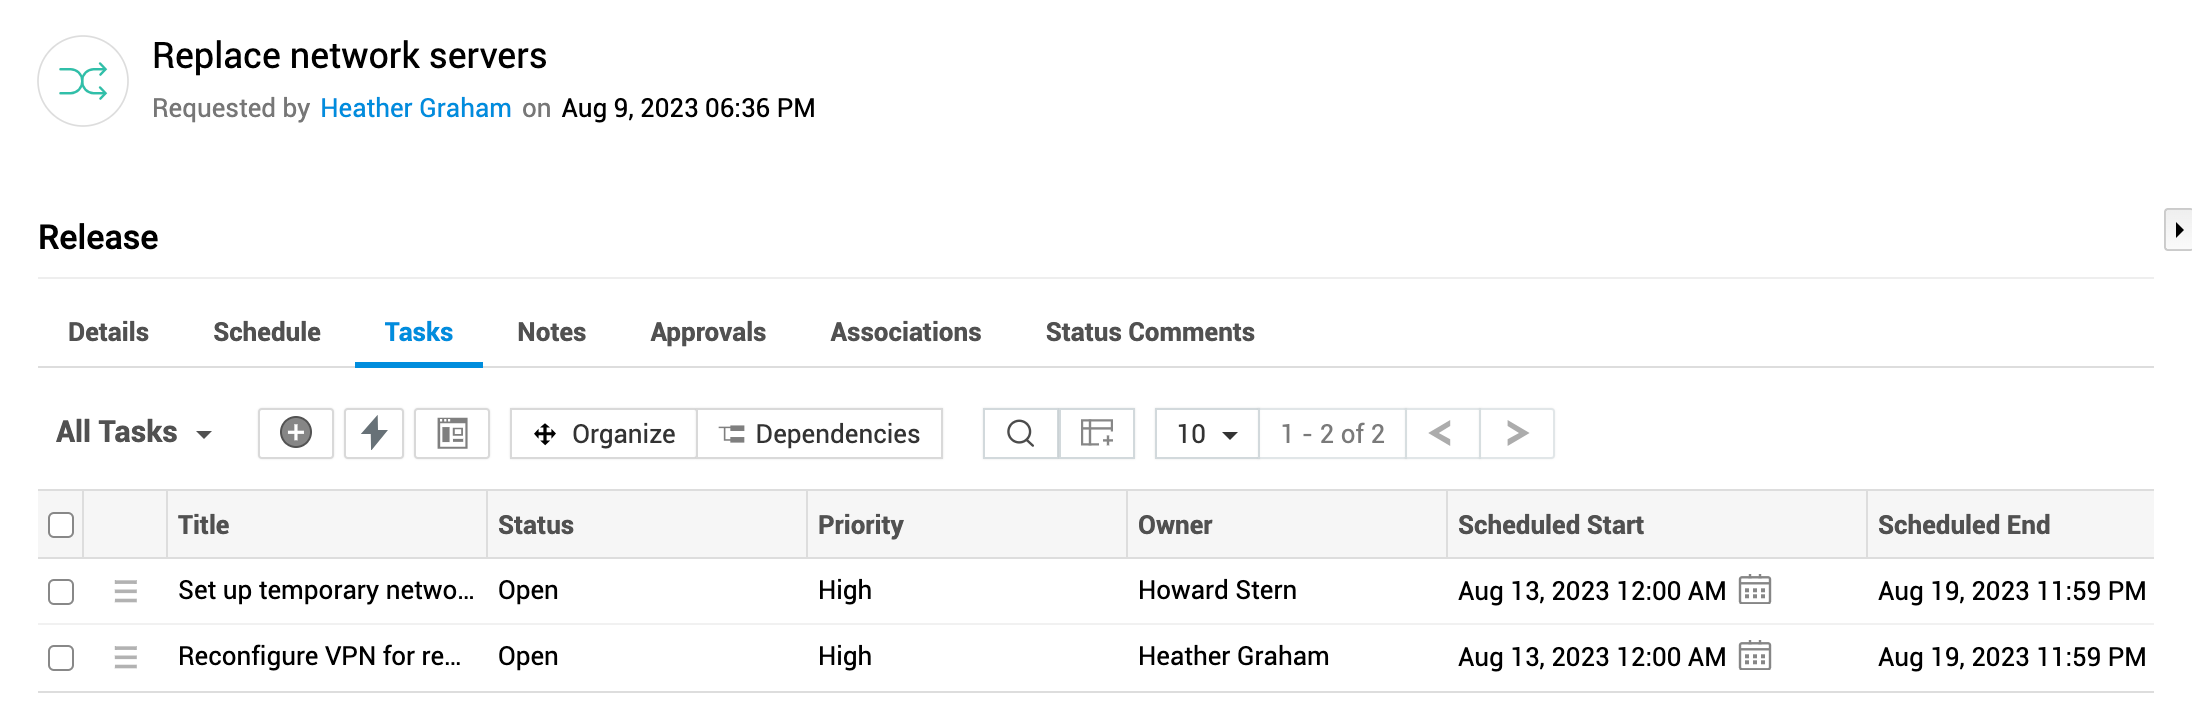Click drag handle of Reconfigure VPN row
This screenshot has width=2192, height=702.
point(126,657)
